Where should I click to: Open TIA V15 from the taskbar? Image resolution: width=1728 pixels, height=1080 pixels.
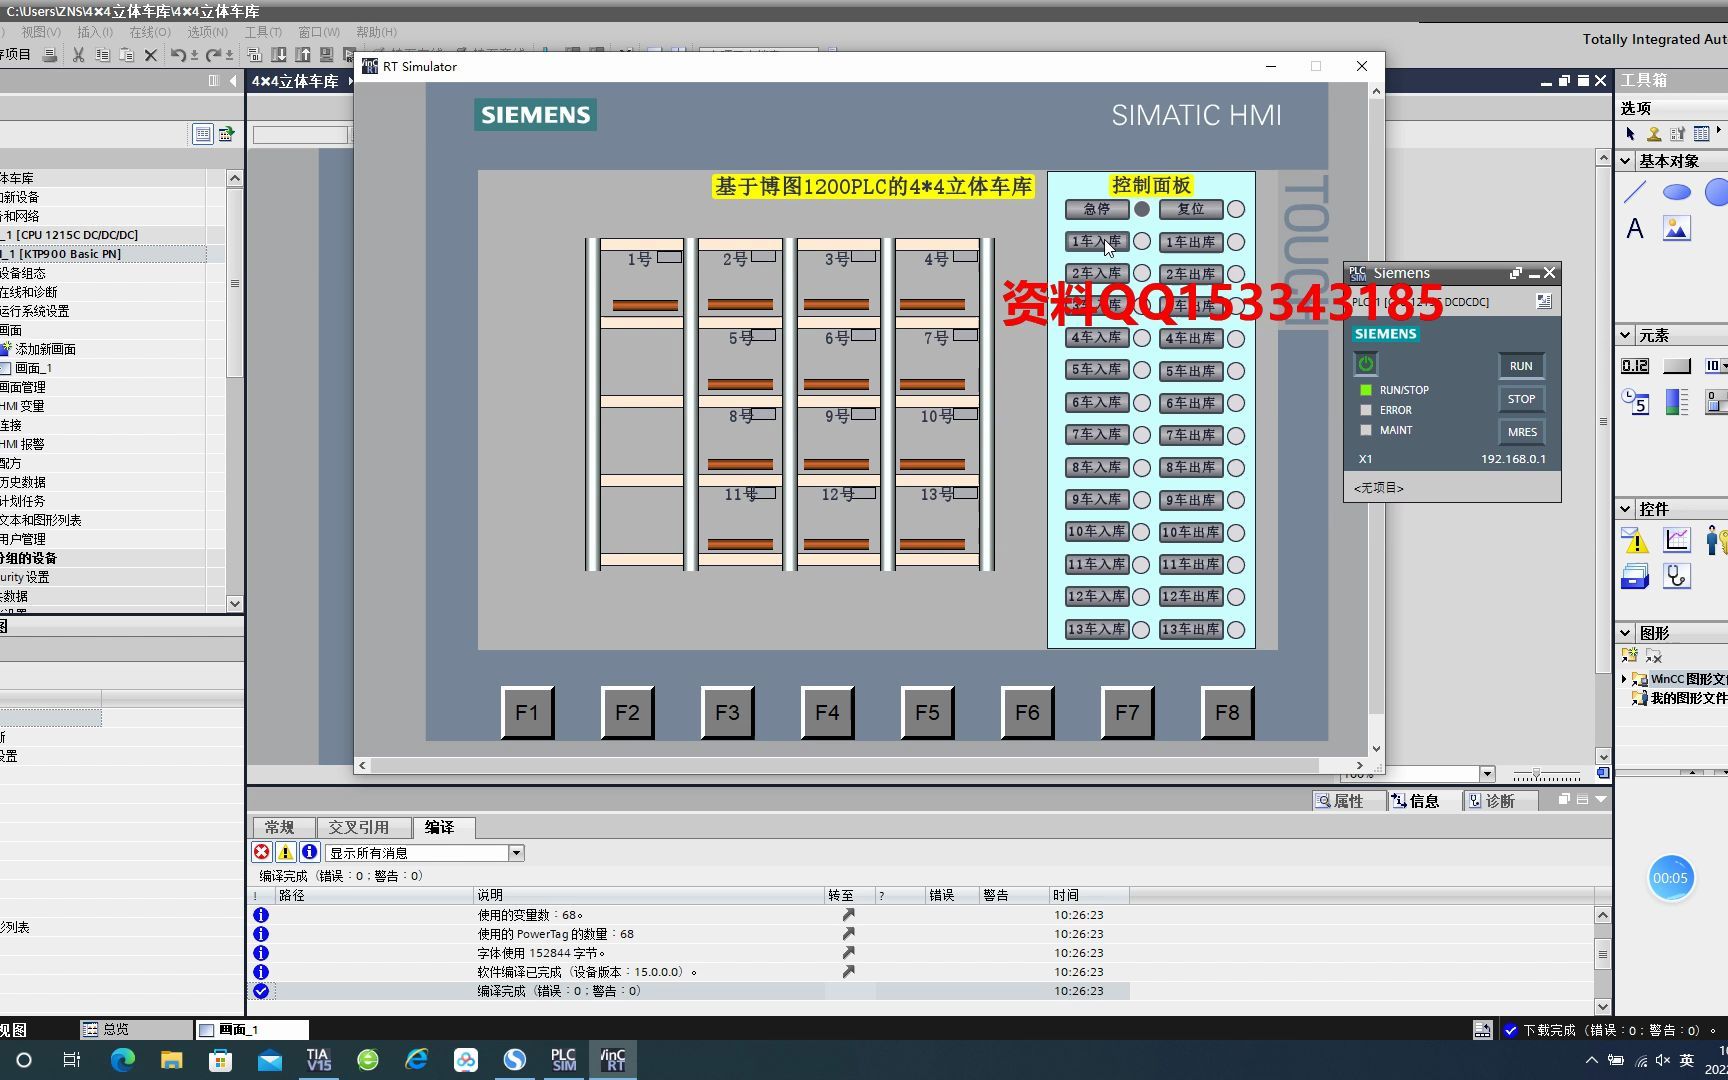click(x=319, y=1060)
